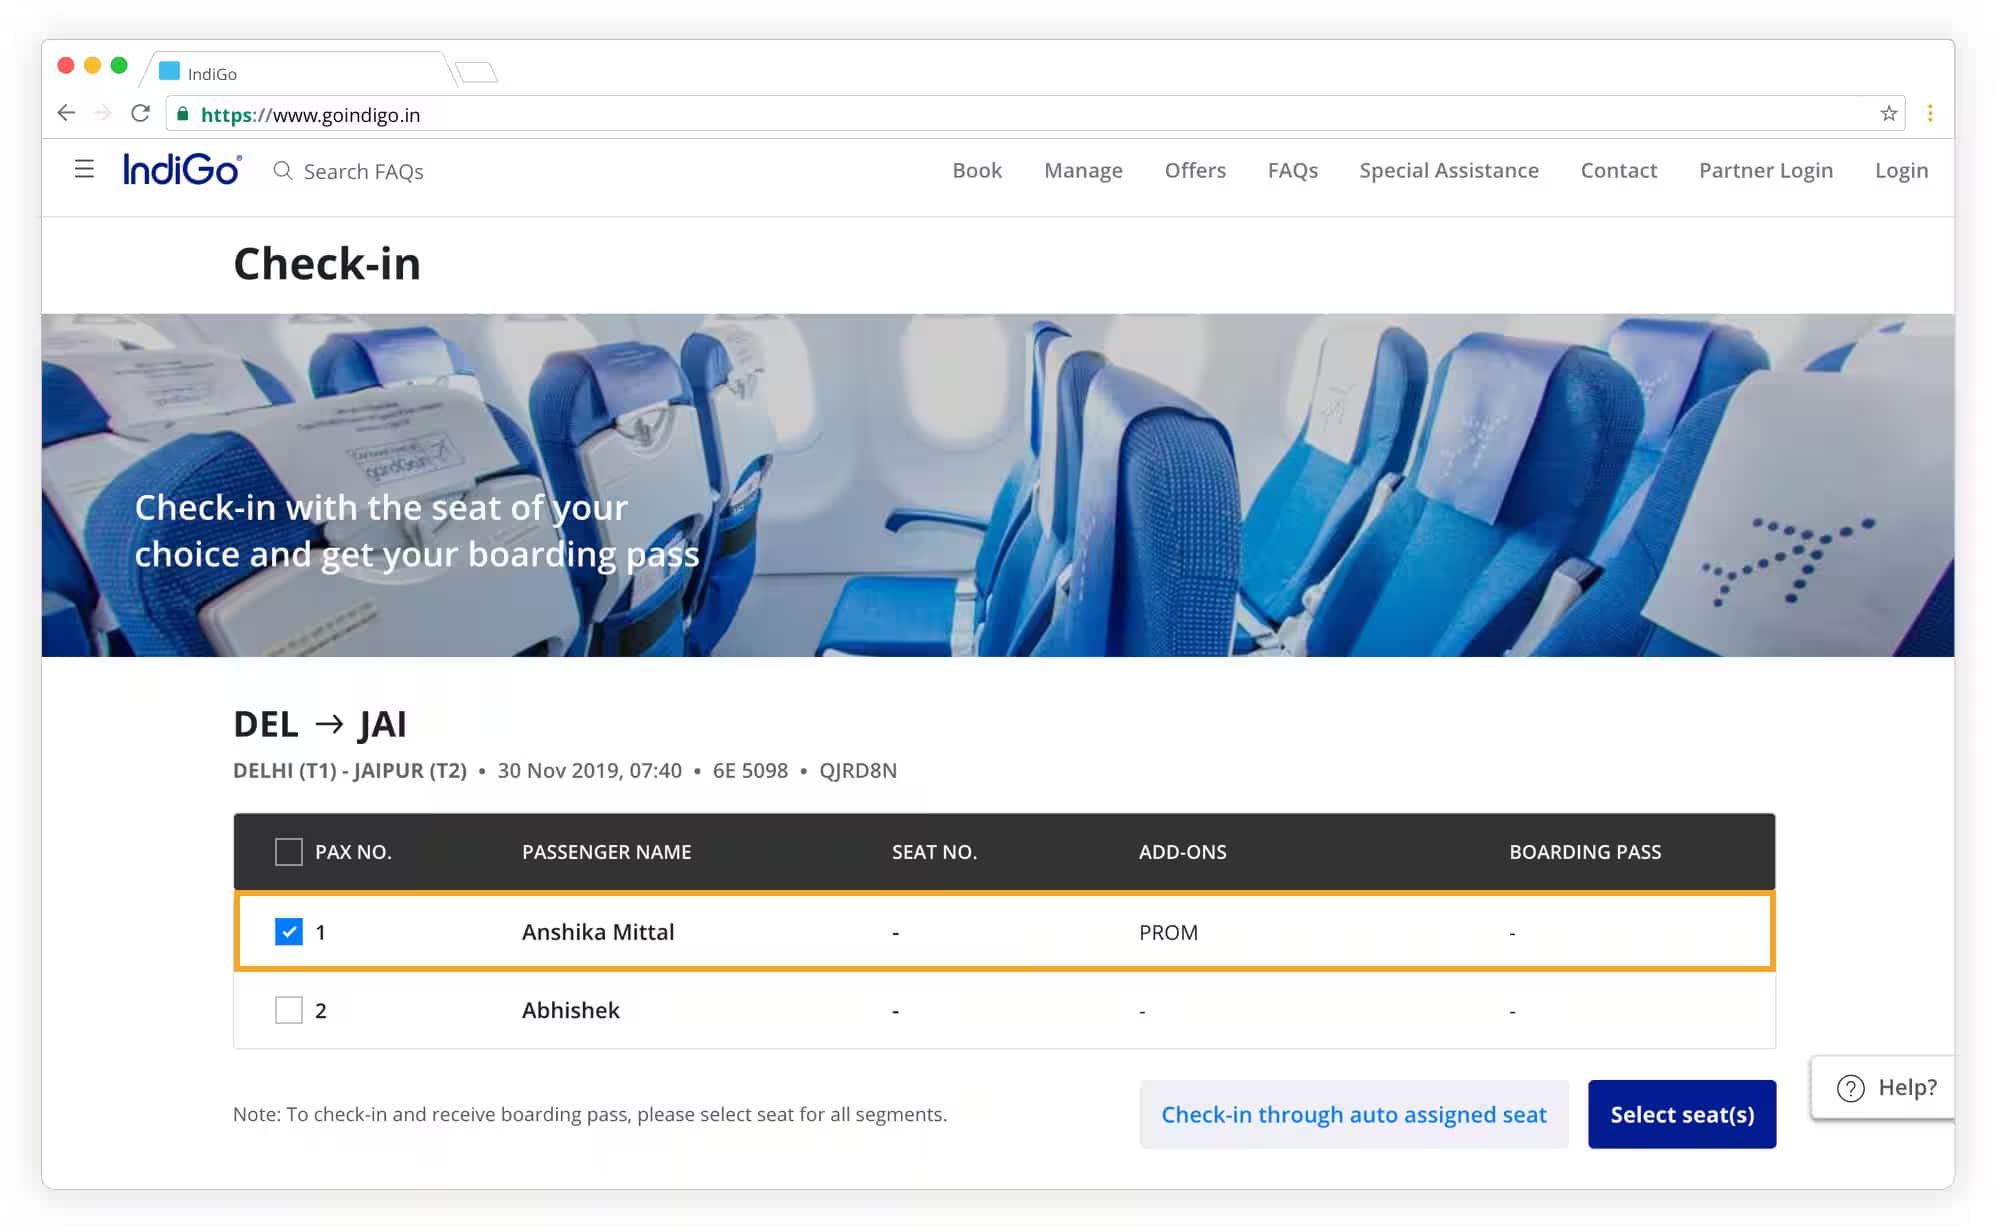
Task: Uncheck passenger 1 Anshika Mittal checkbox
Action: point(288,932)
